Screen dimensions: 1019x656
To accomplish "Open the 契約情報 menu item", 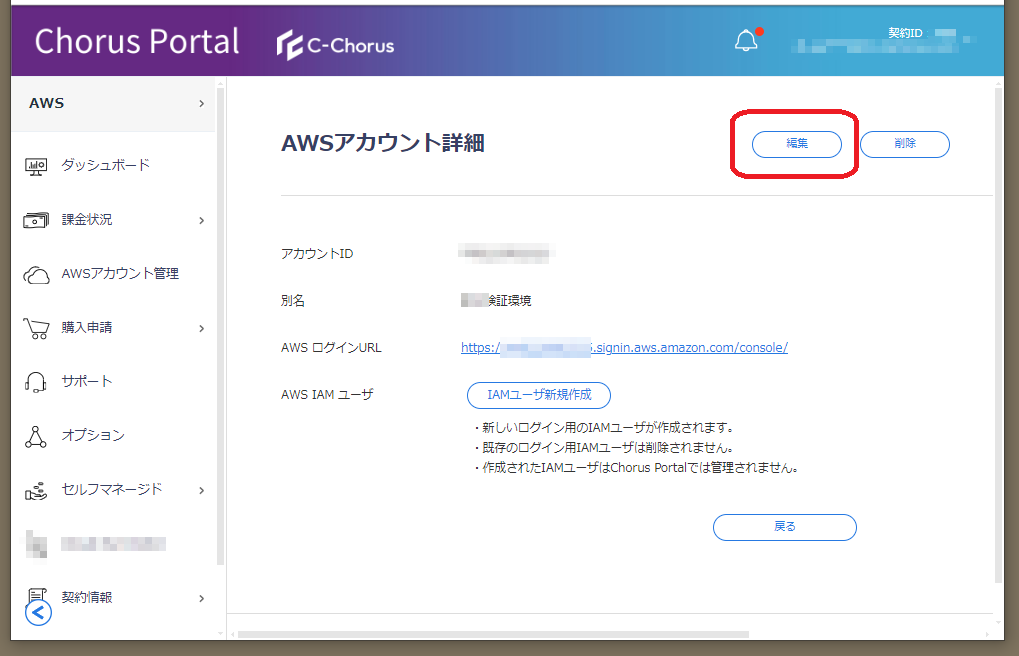I will click(x=87, y=597).
